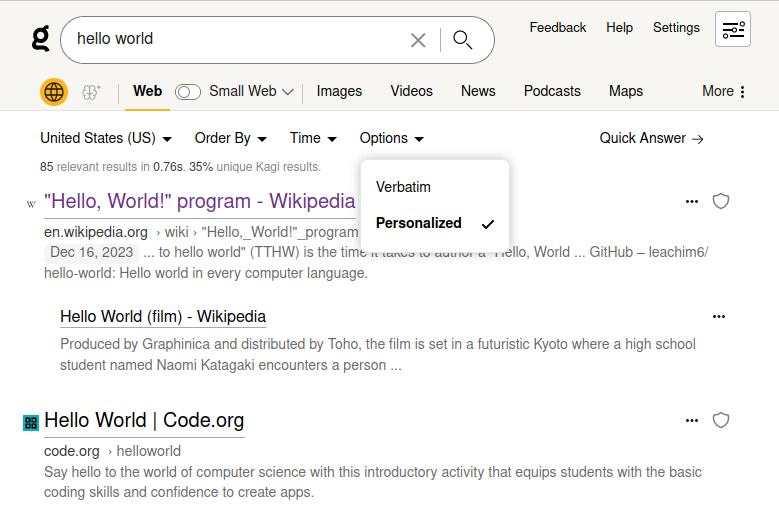The height and width of the screenshot is (531, 779).
Task: Click the 85 relevant results text
Action: [x=180, y=167]
